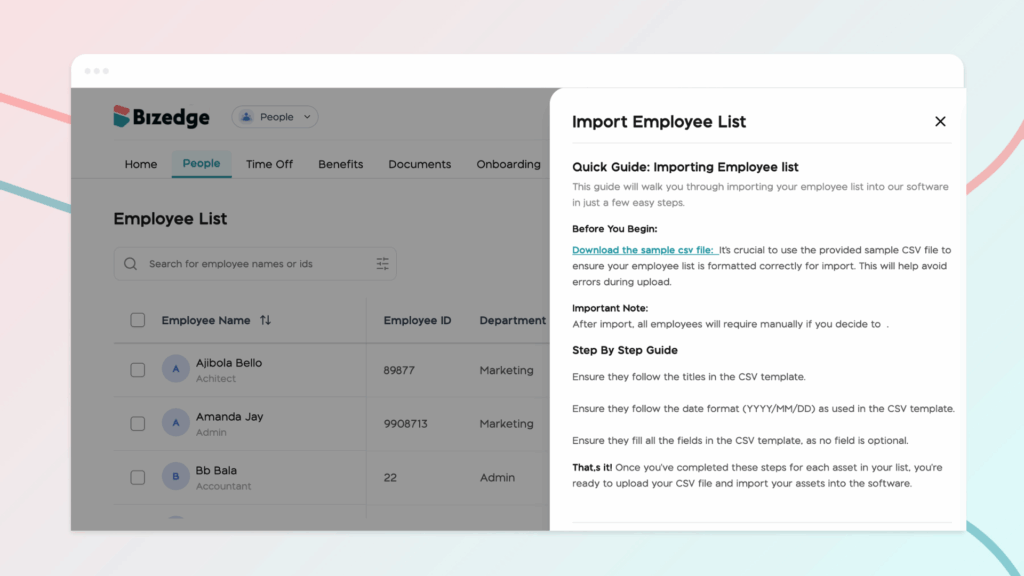Close the Import Employee List panel
The image size is (1024, 576).
(940, 121)
